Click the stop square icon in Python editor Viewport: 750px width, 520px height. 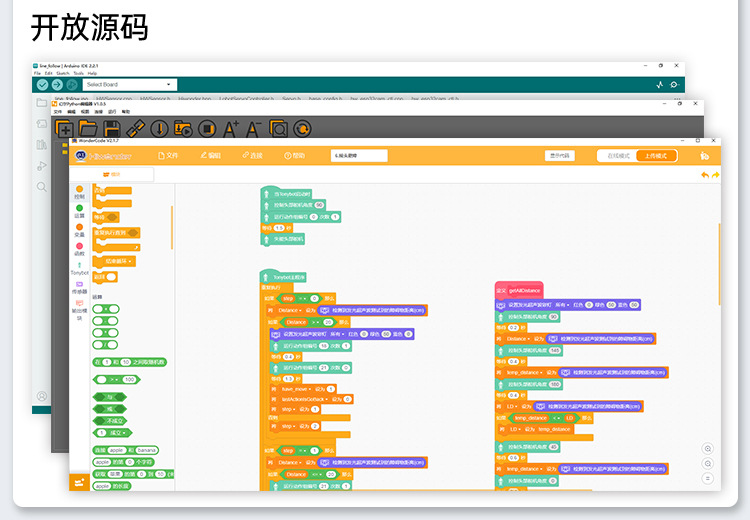pyautogui.click(x=207, y=128)
